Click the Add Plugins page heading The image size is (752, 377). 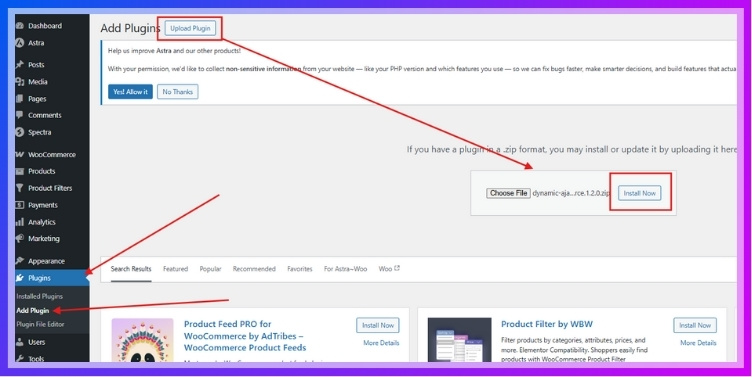[130, 28]
